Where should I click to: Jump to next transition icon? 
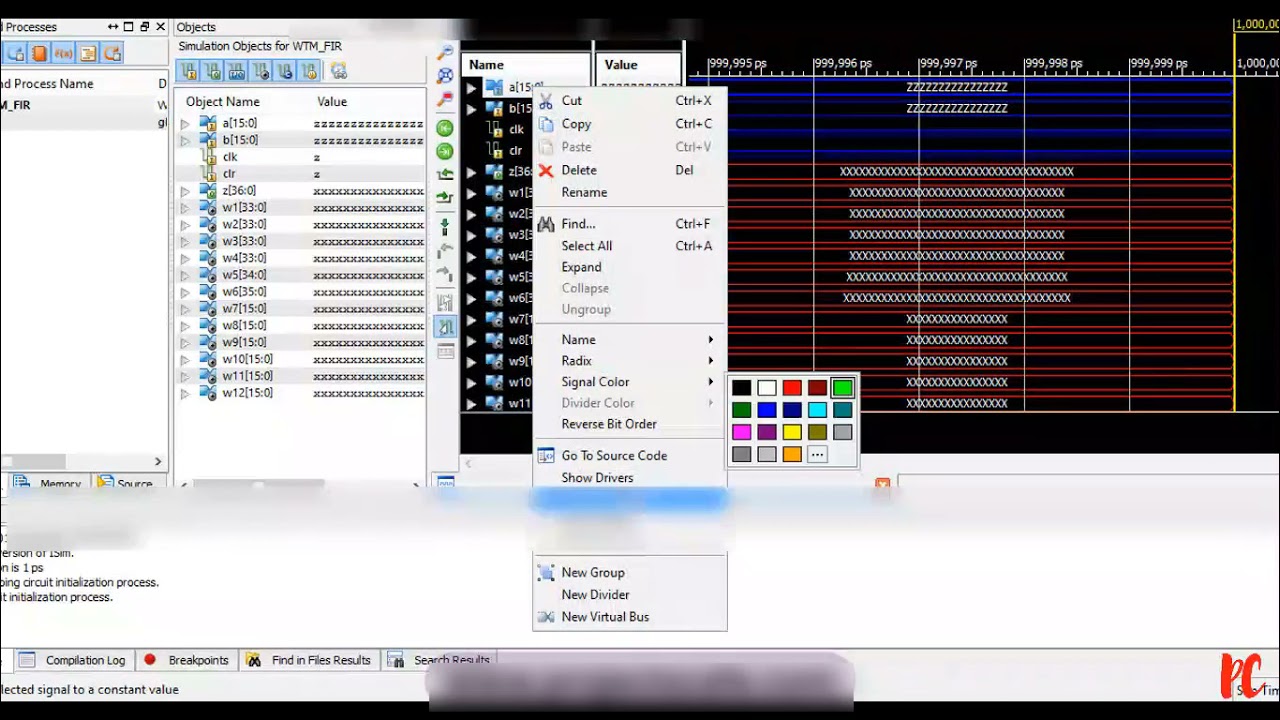[x=445, y=198]
